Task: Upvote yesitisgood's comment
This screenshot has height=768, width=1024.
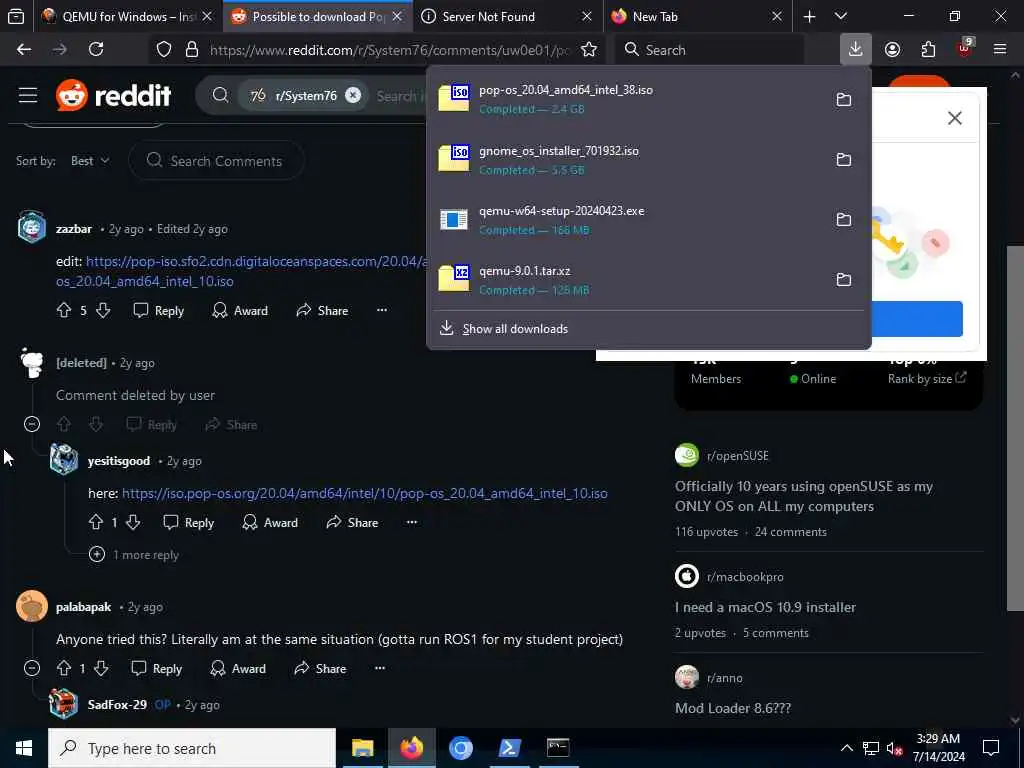Action: 96,522
